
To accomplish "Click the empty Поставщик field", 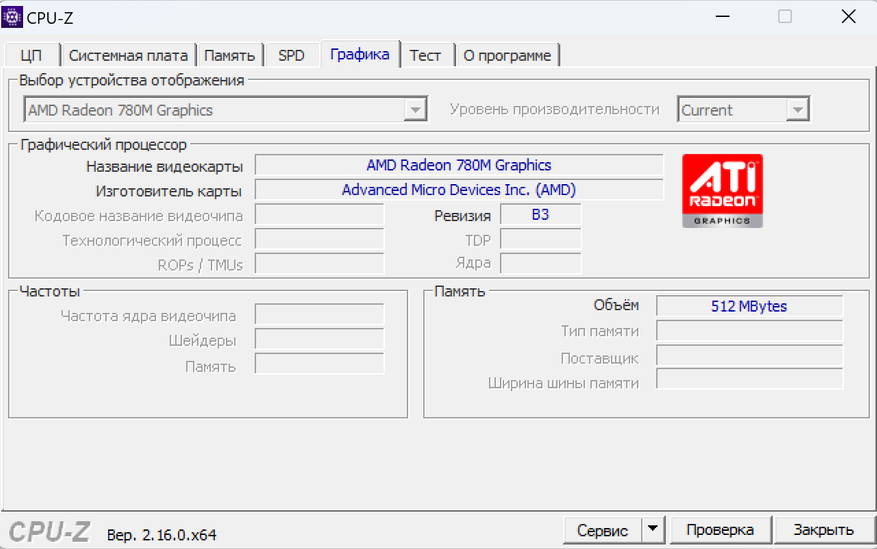I will coord(749,356).
